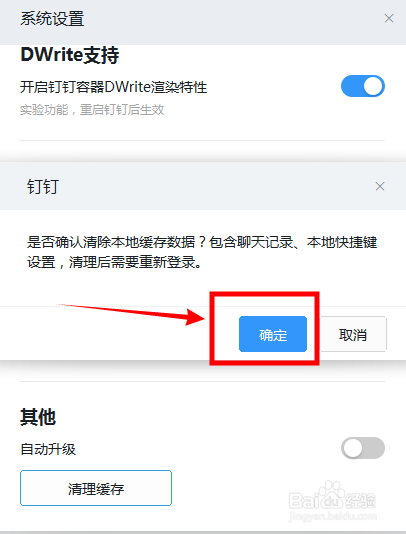
Task: Click the 自动升级 label text
Action: (x=48, y=449)
